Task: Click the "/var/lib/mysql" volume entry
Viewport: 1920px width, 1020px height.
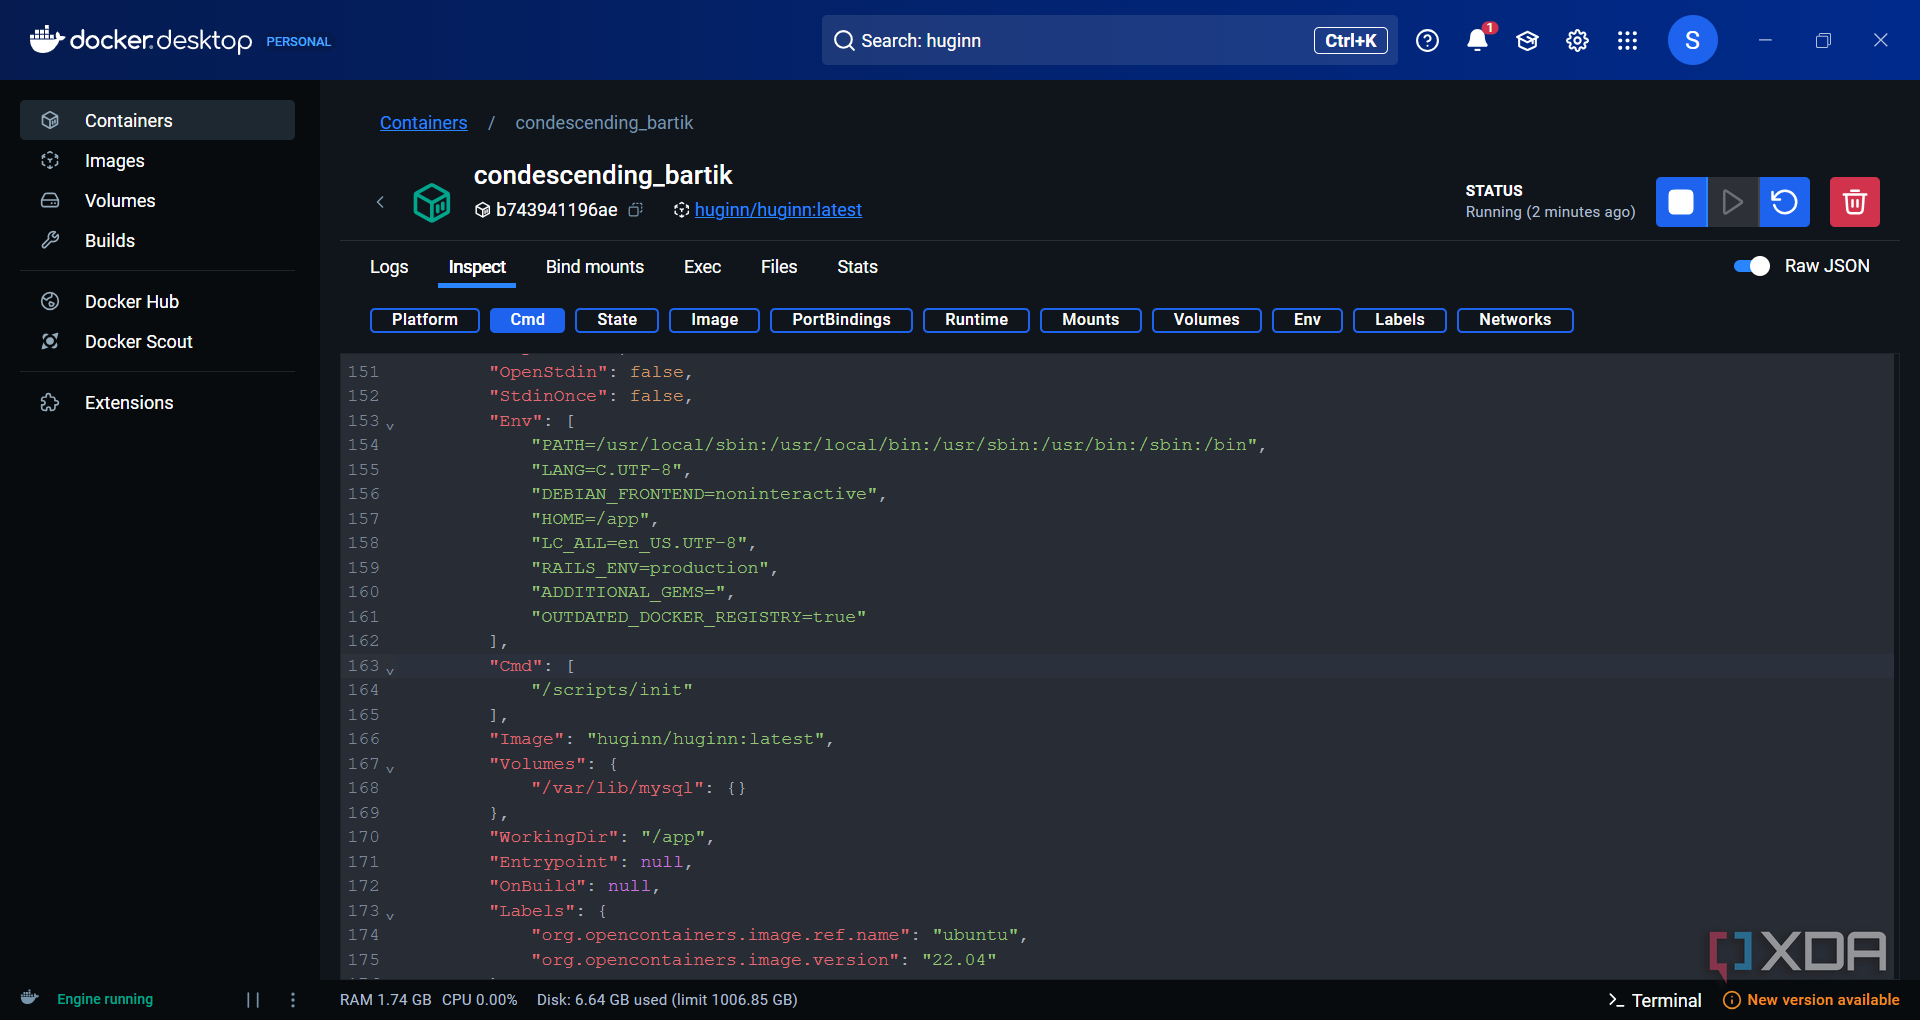Action: point(639,788)
